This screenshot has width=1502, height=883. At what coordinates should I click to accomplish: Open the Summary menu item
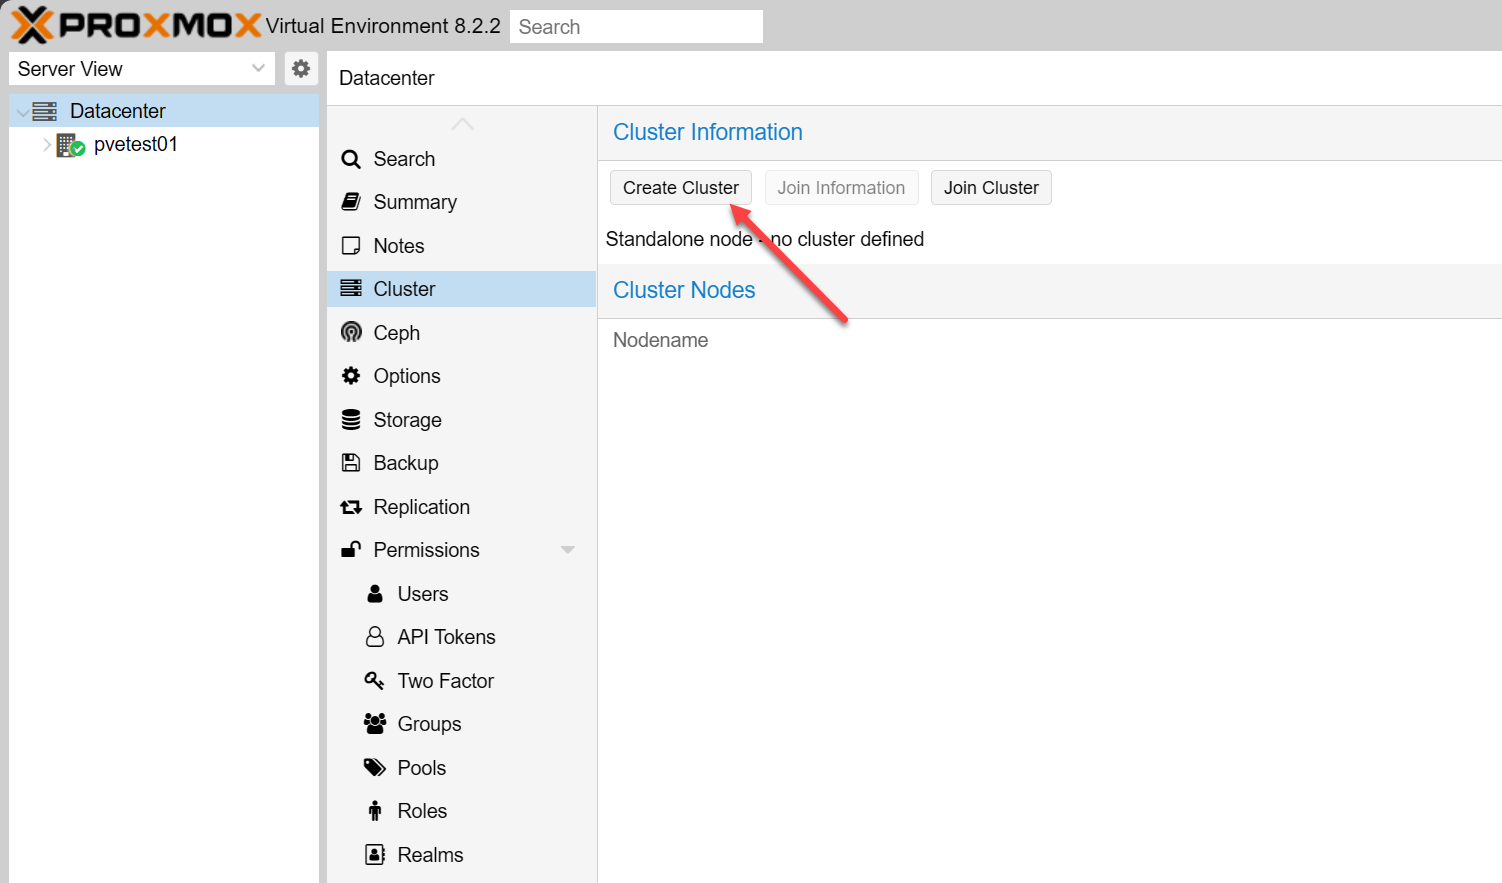414,202
